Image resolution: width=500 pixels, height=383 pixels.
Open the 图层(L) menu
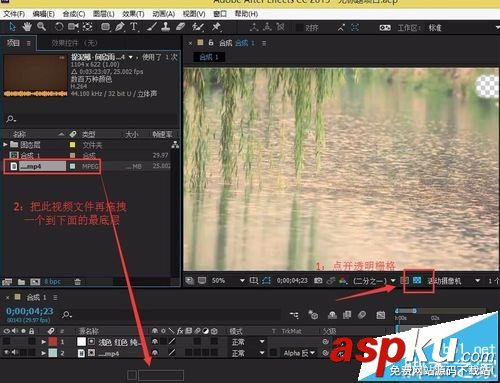pyautogui.click(x=104, y=14)
